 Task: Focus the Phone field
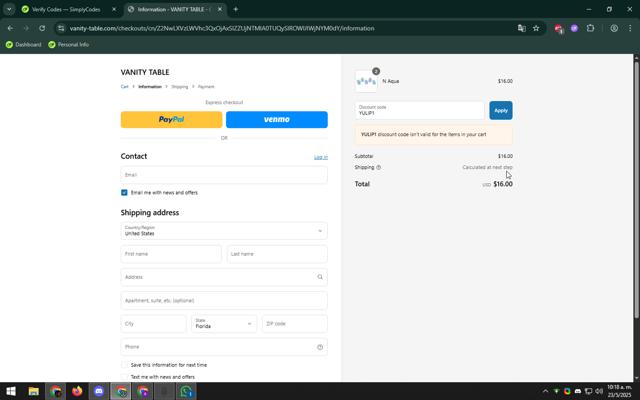[x=224, y=347]
